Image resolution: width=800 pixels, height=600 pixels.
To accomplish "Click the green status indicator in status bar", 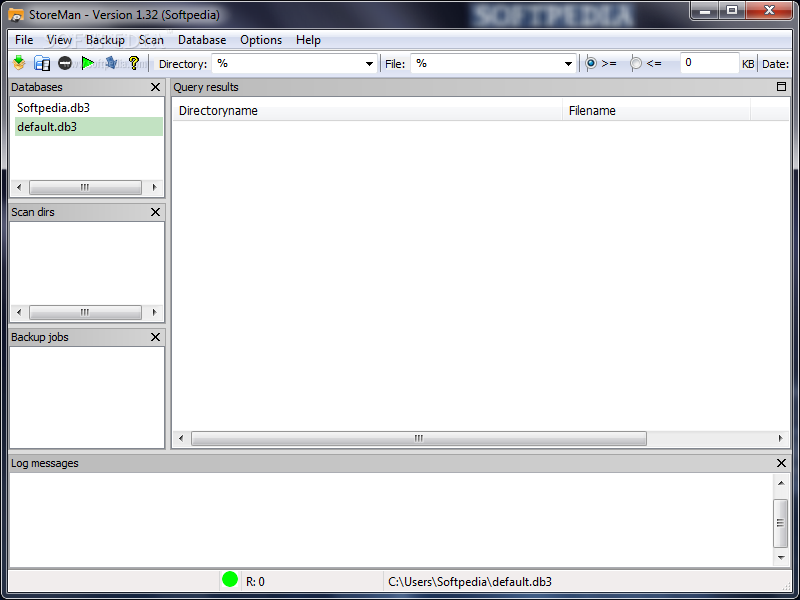I will click(230, 580).
